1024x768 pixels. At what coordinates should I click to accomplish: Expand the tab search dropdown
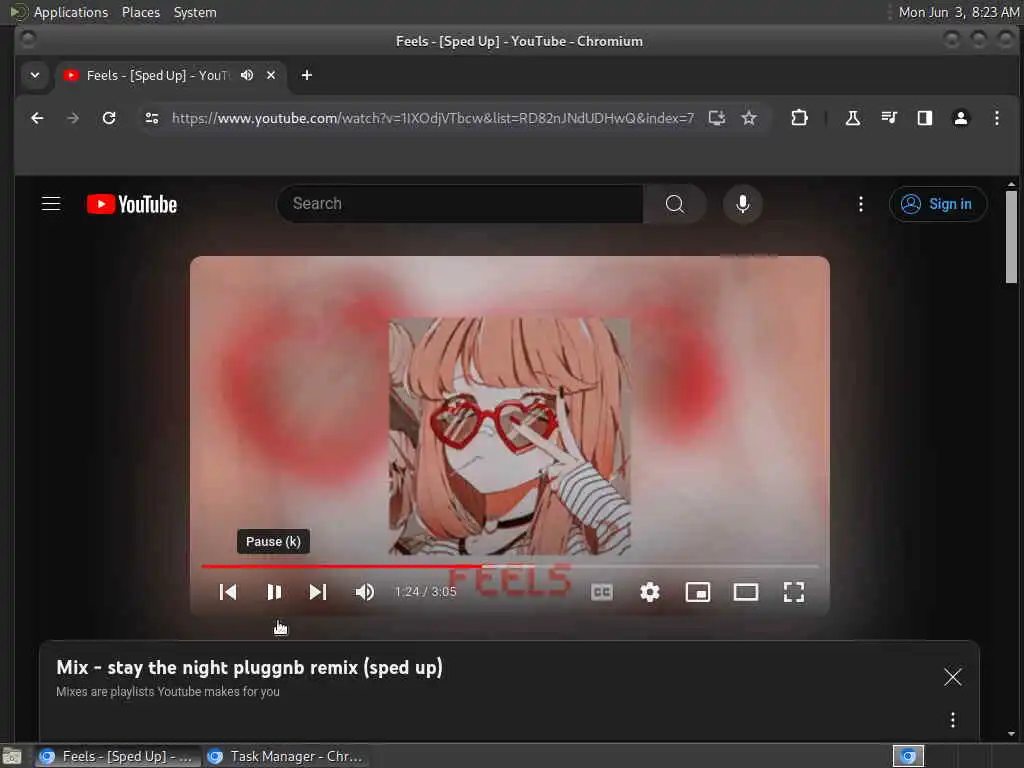[35, 75]
